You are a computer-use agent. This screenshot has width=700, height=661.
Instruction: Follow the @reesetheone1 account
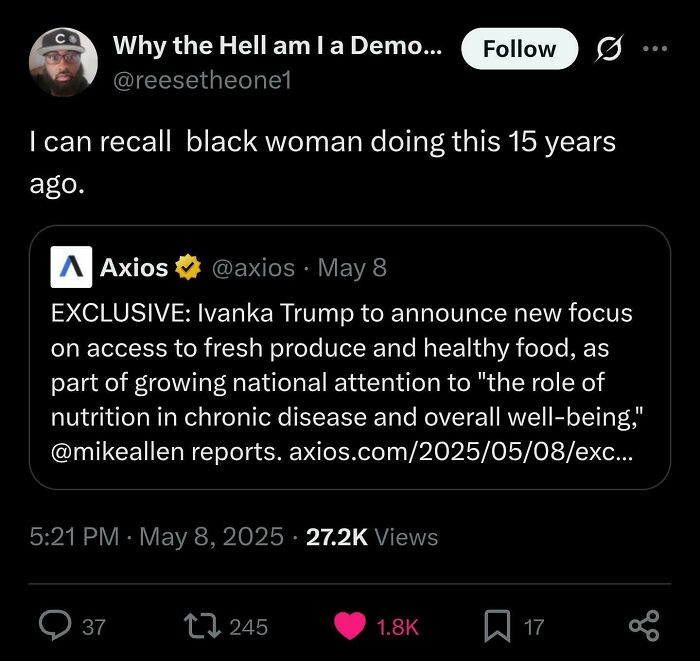[519, 48]
